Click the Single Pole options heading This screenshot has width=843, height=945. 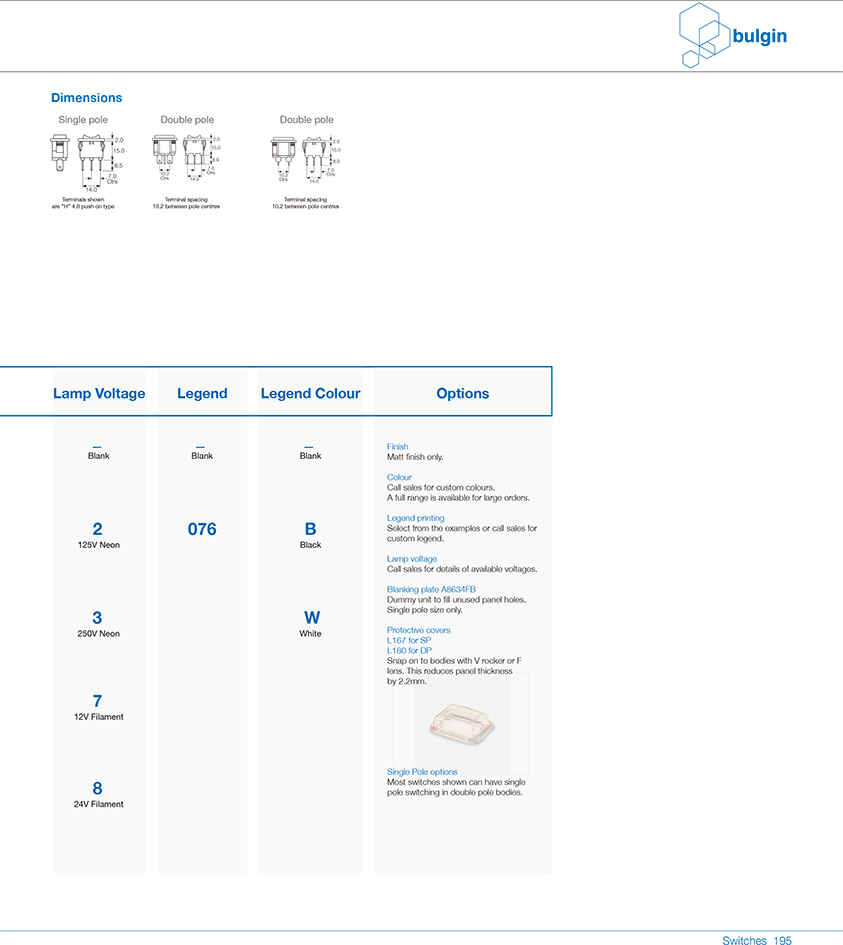click(x=422, y=772)
